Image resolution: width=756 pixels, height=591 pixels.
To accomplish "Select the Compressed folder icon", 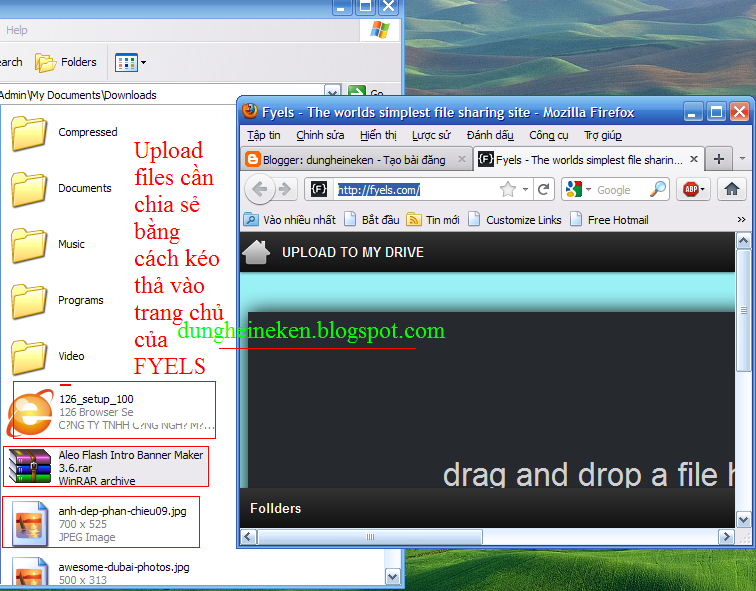I will coord(29,133).
